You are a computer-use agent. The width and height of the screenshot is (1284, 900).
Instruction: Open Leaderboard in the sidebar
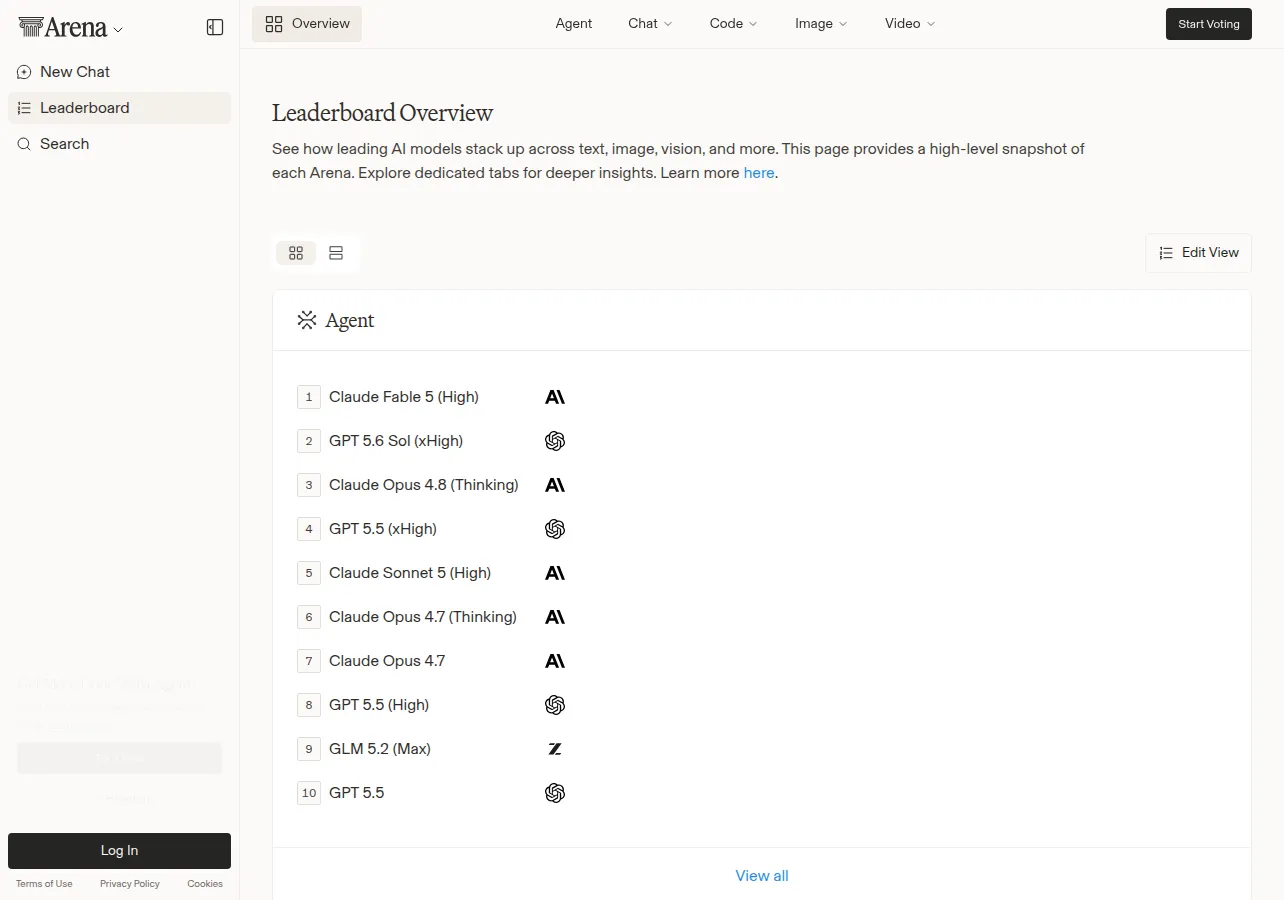[119, 108]
